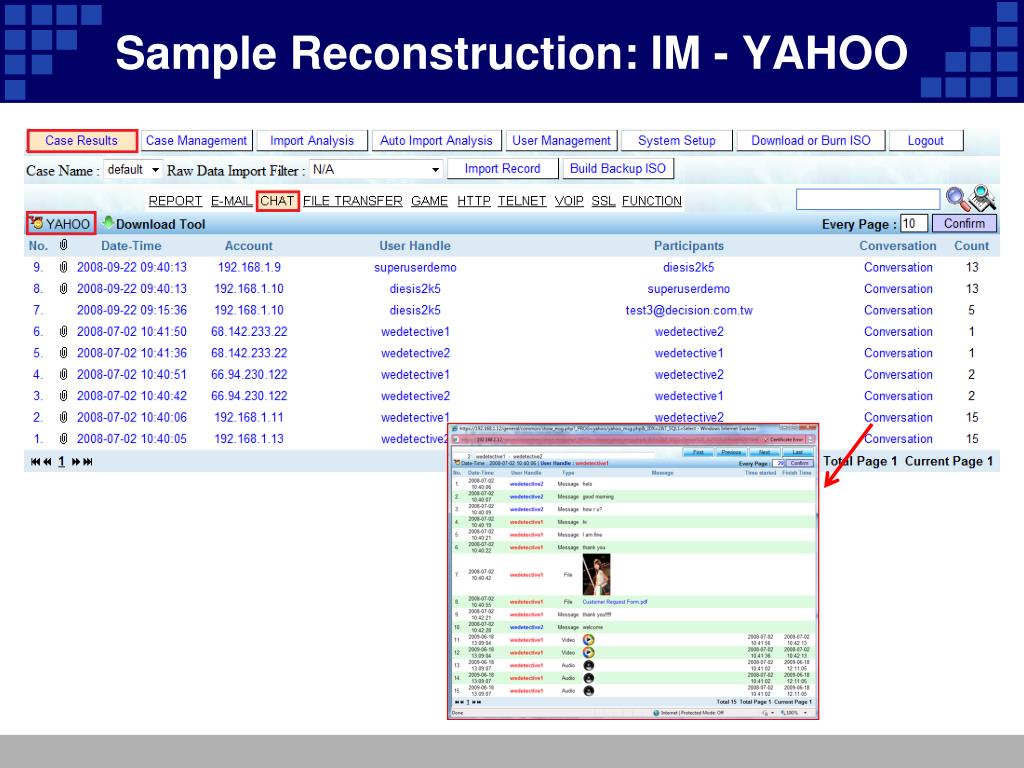Click participant test3@decision.com.tw
The height and width of the screenshot is (768, 1024).
click(689, 310)
